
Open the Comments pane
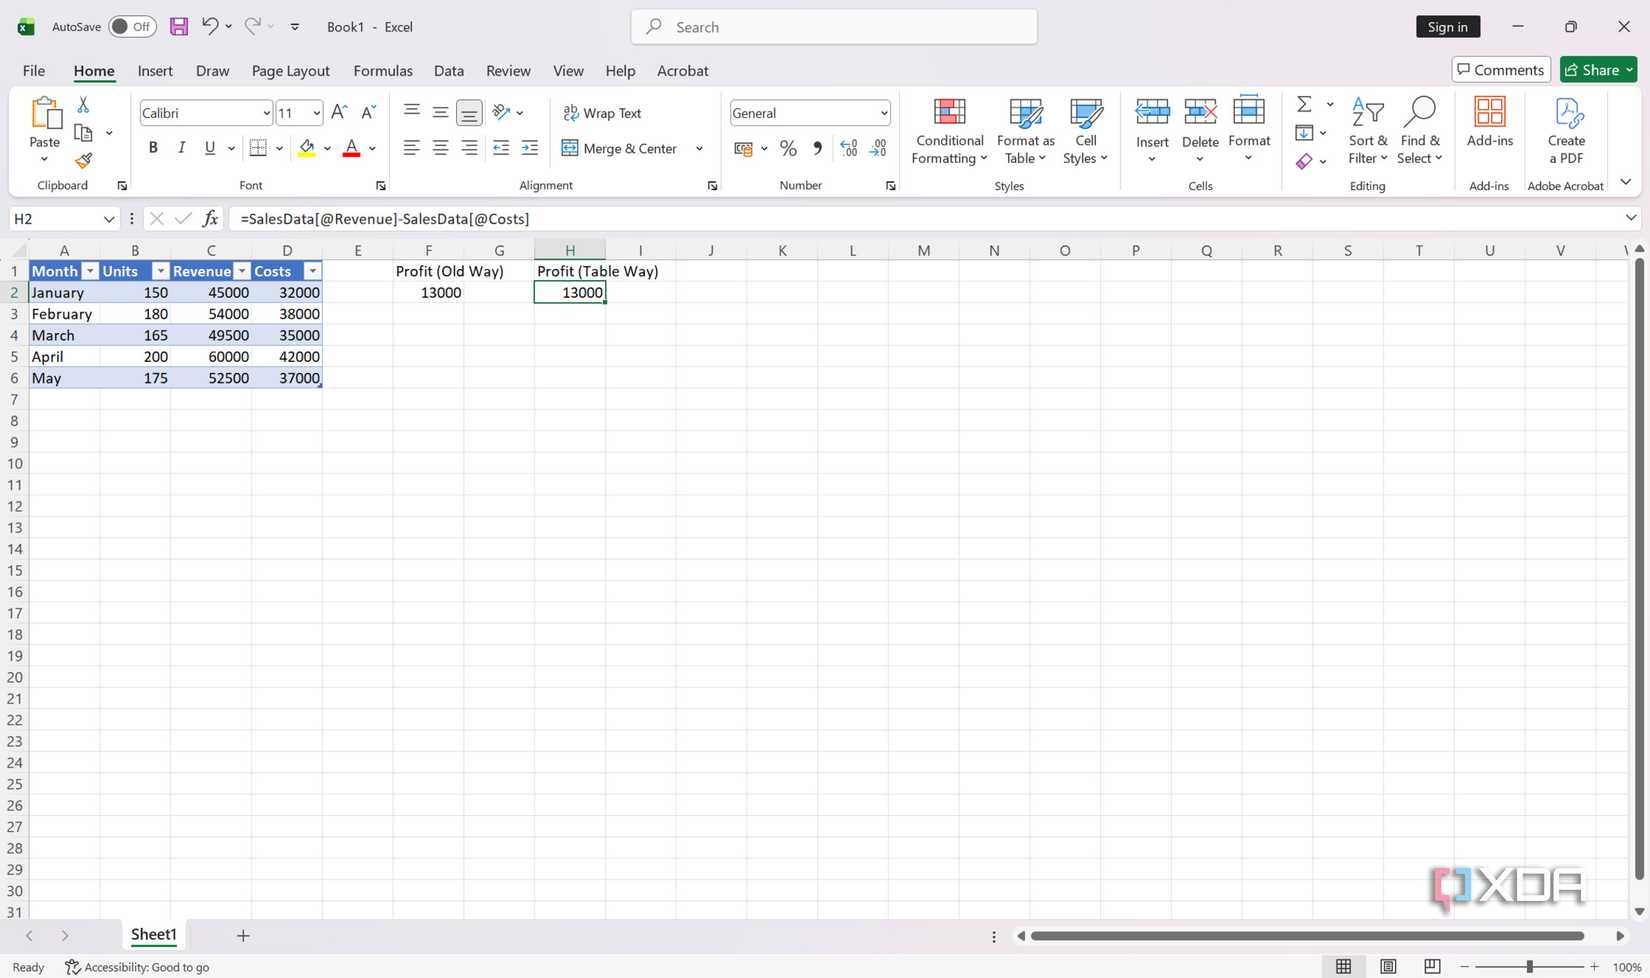click(1500, 69)
